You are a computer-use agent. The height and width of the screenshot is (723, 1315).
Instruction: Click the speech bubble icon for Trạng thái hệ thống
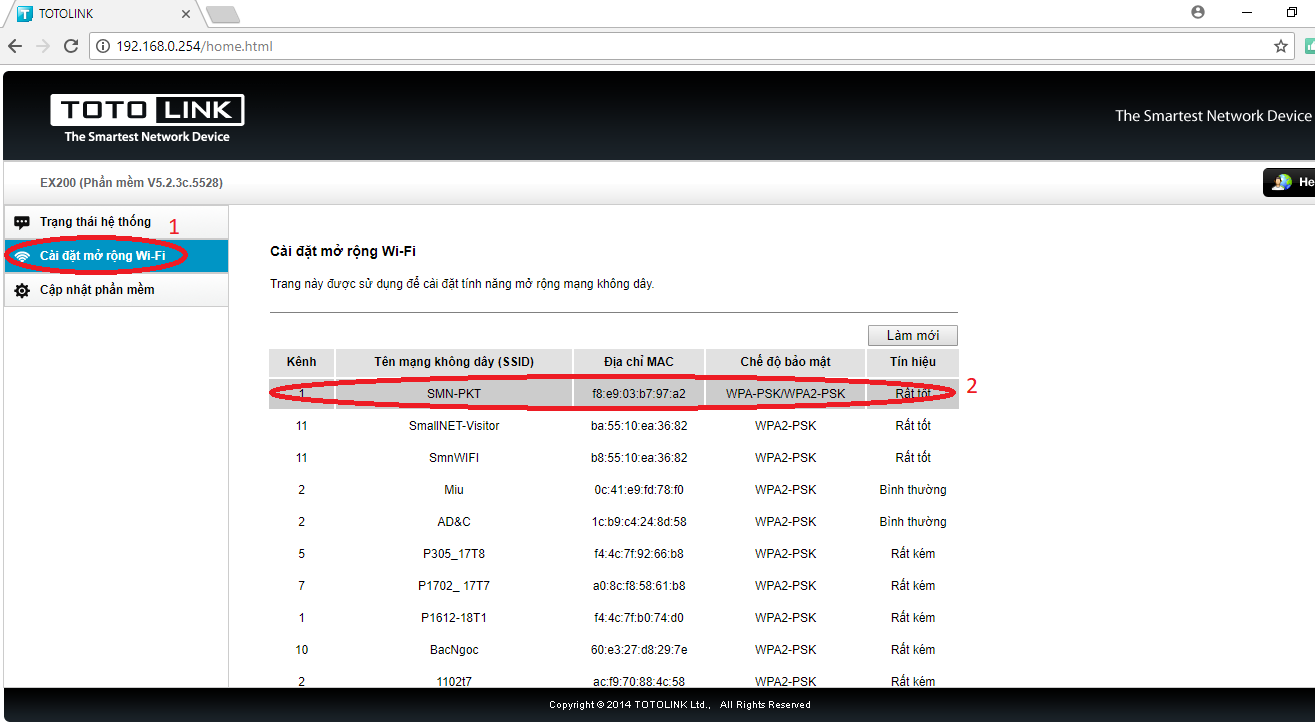(22, 222)
